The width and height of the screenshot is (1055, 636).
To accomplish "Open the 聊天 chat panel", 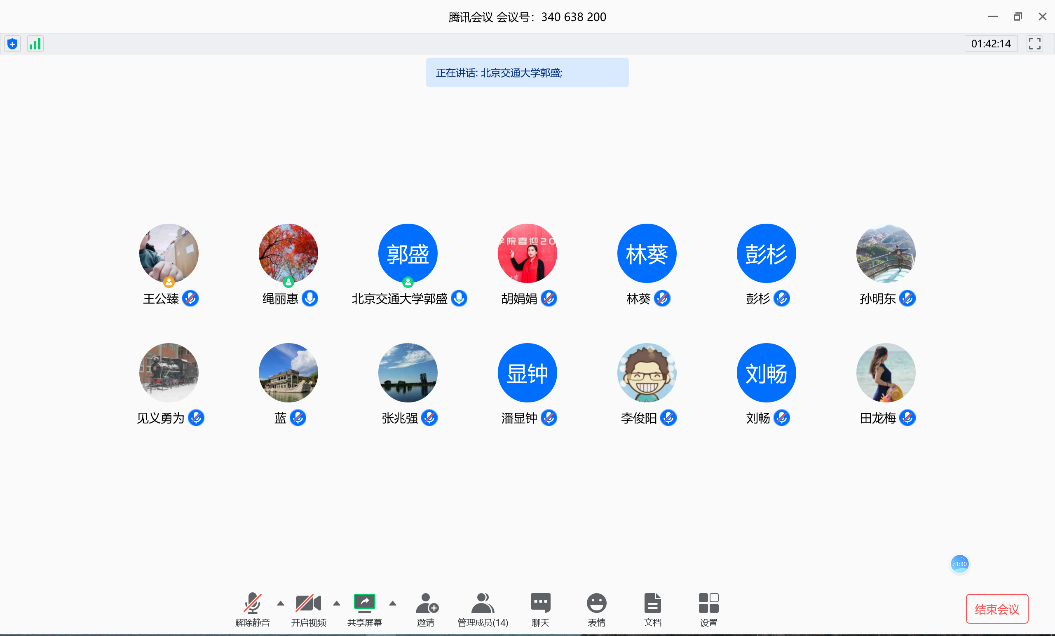I will pos(541,603).
